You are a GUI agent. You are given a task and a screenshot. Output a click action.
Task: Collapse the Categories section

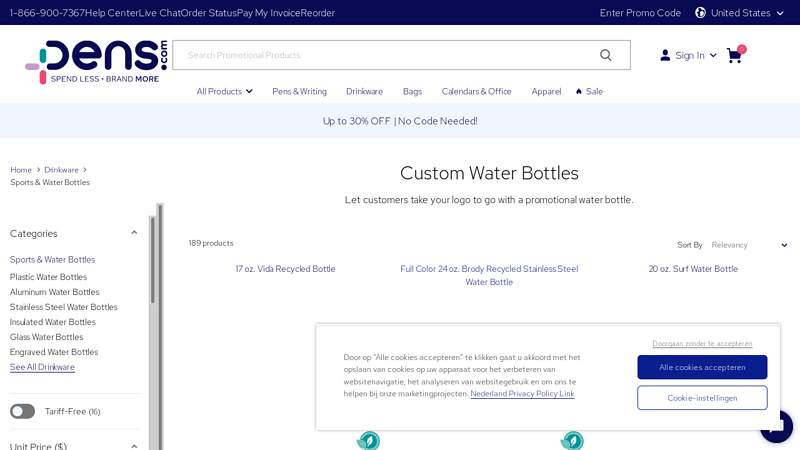134,233
